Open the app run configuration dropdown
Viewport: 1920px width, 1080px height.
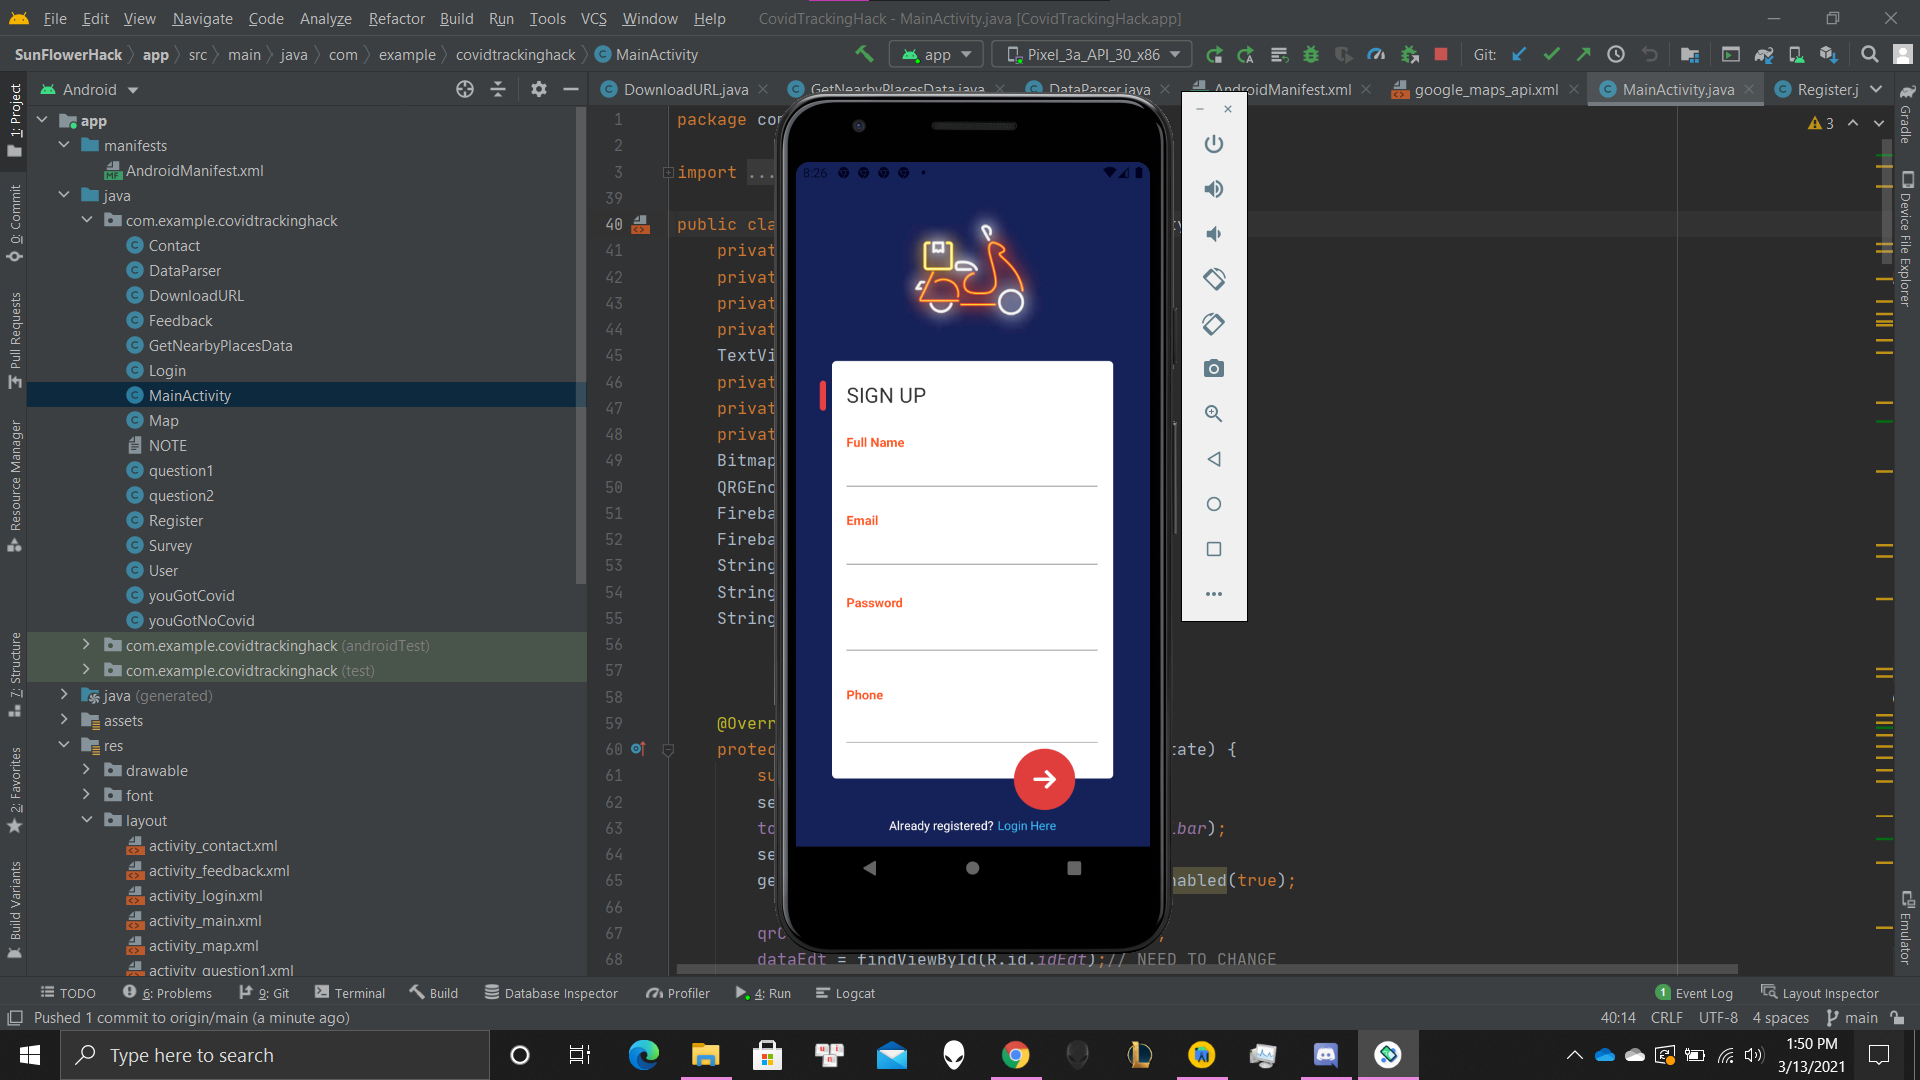937,54
